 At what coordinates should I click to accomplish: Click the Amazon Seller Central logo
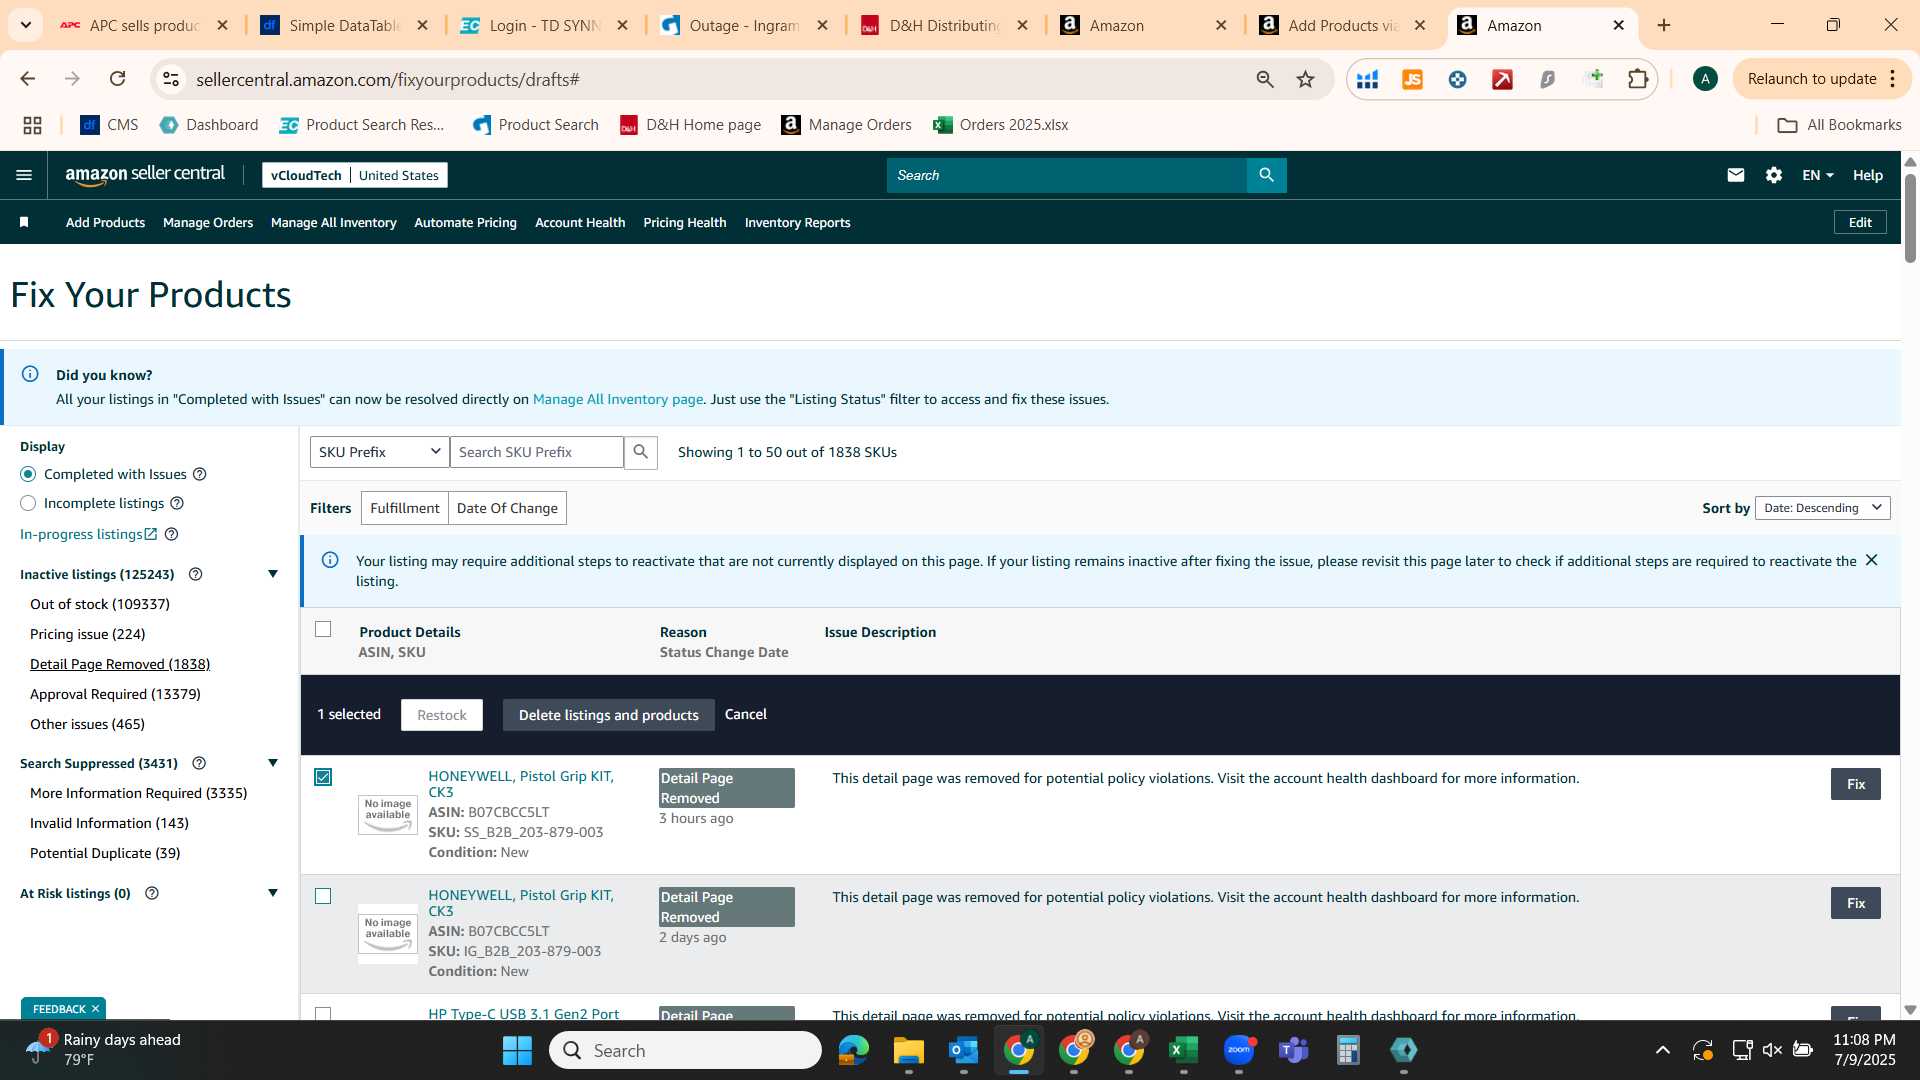coord(145,175)
